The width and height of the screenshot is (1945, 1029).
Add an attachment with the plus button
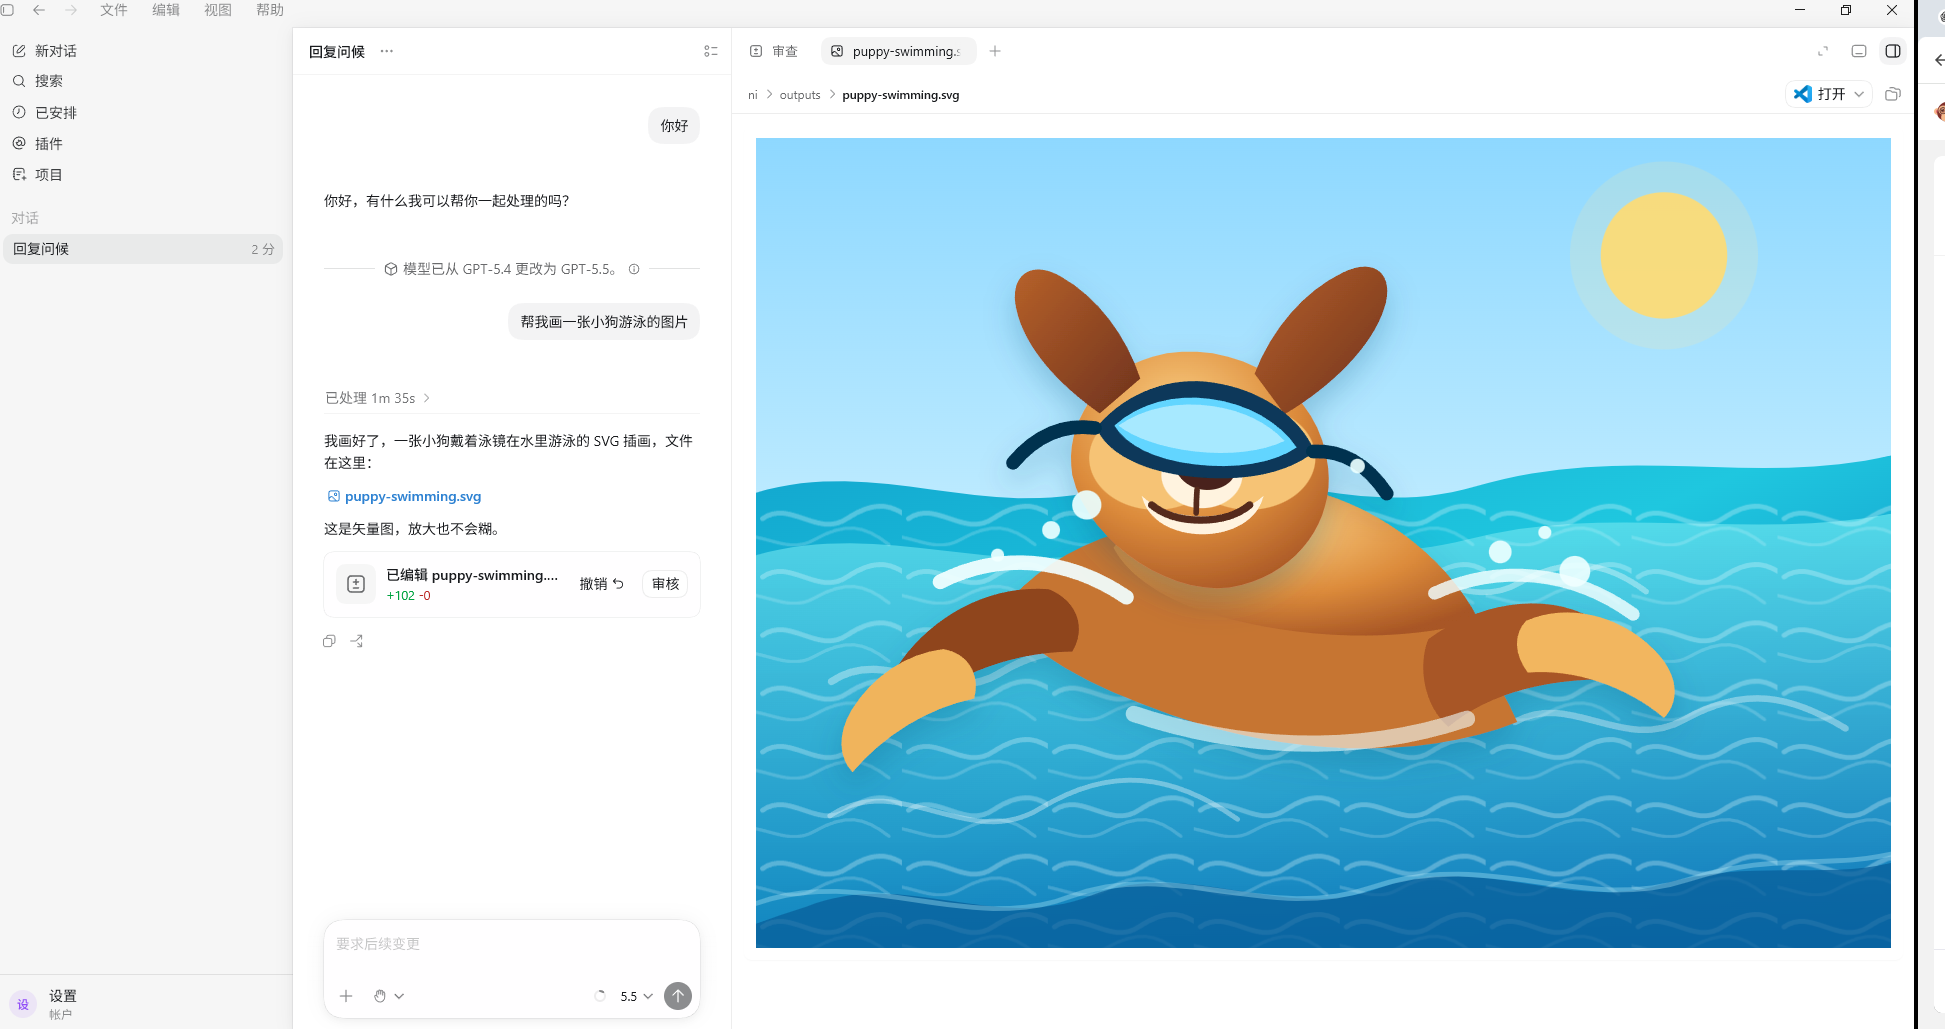point(346,996)
